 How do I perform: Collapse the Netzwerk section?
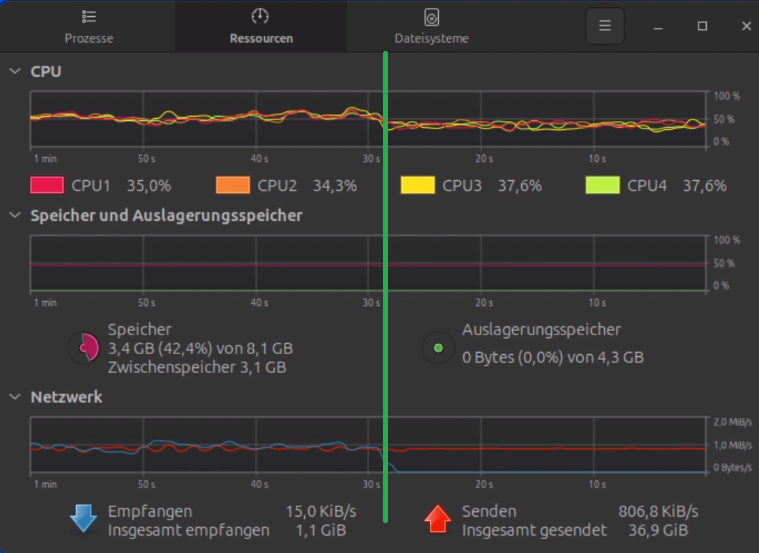click(15, 397)
